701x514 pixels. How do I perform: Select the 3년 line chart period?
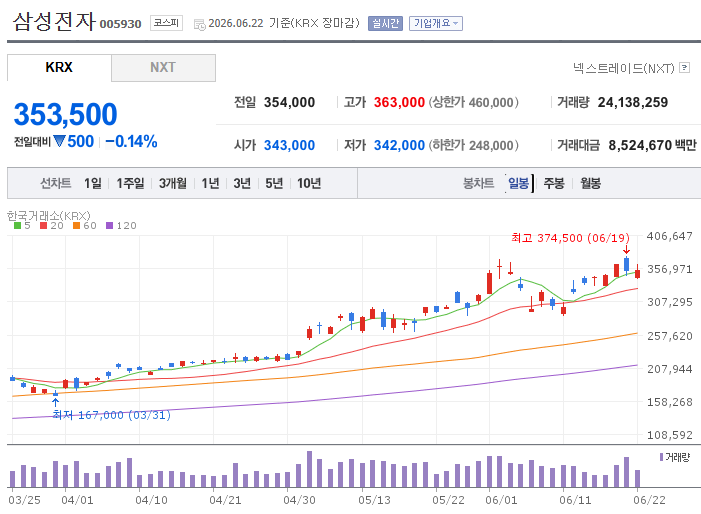point(242,183)
